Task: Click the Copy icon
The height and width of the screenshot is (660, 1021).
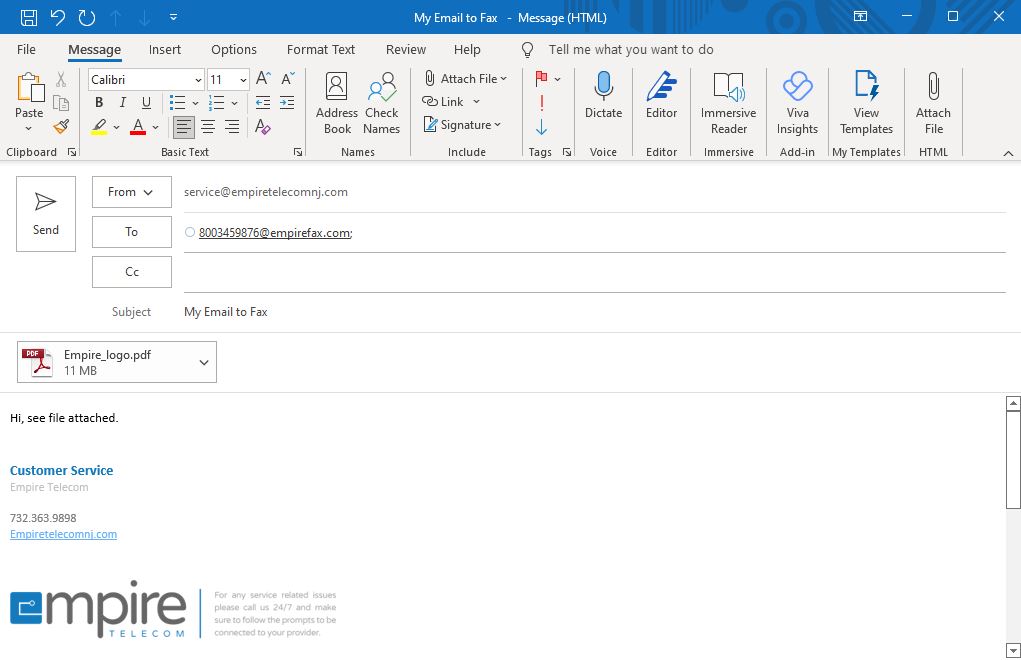Action: tap(61, 103)
